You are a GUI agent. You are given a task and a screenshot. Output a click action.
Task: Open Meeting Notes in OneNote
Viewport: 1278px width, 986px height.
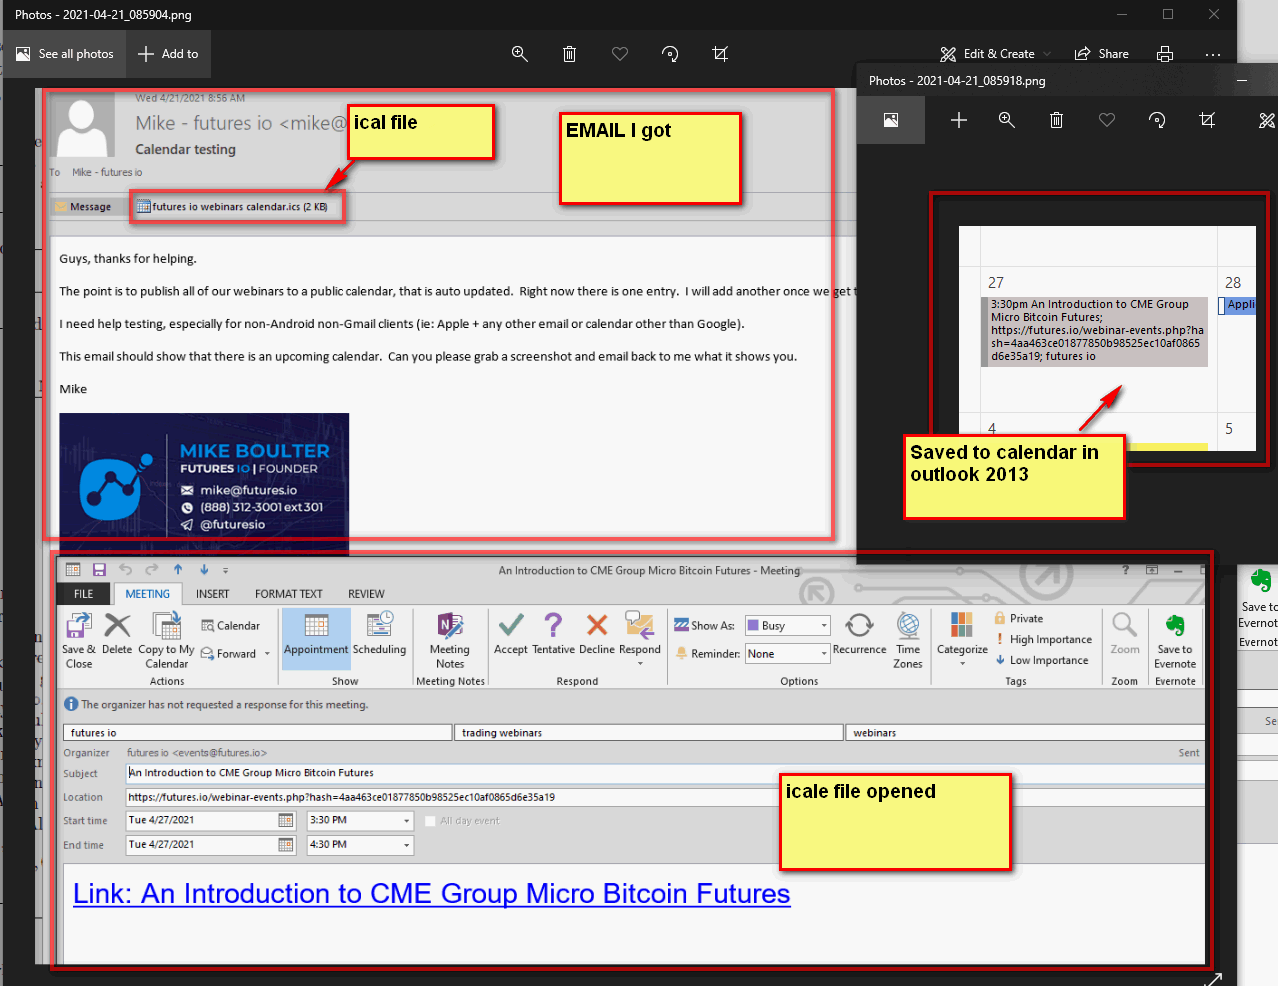(450, 641)
